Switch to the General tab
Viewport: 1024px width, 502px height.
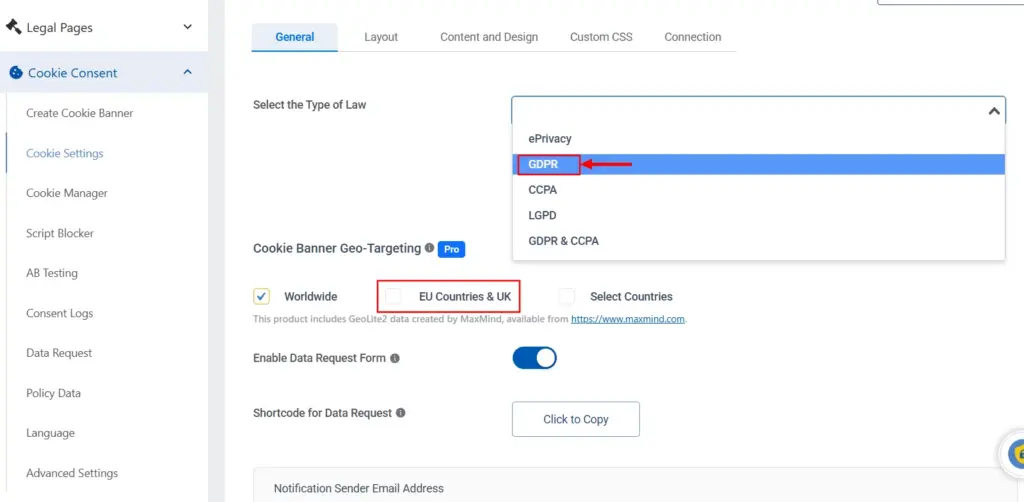(x=295, y=37)
